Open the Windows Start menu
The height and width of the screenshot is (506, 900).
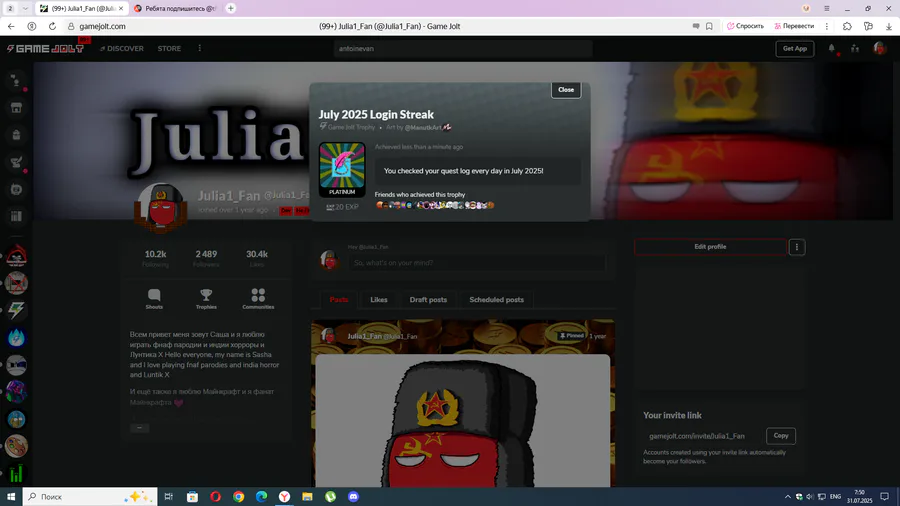point(11,497)
